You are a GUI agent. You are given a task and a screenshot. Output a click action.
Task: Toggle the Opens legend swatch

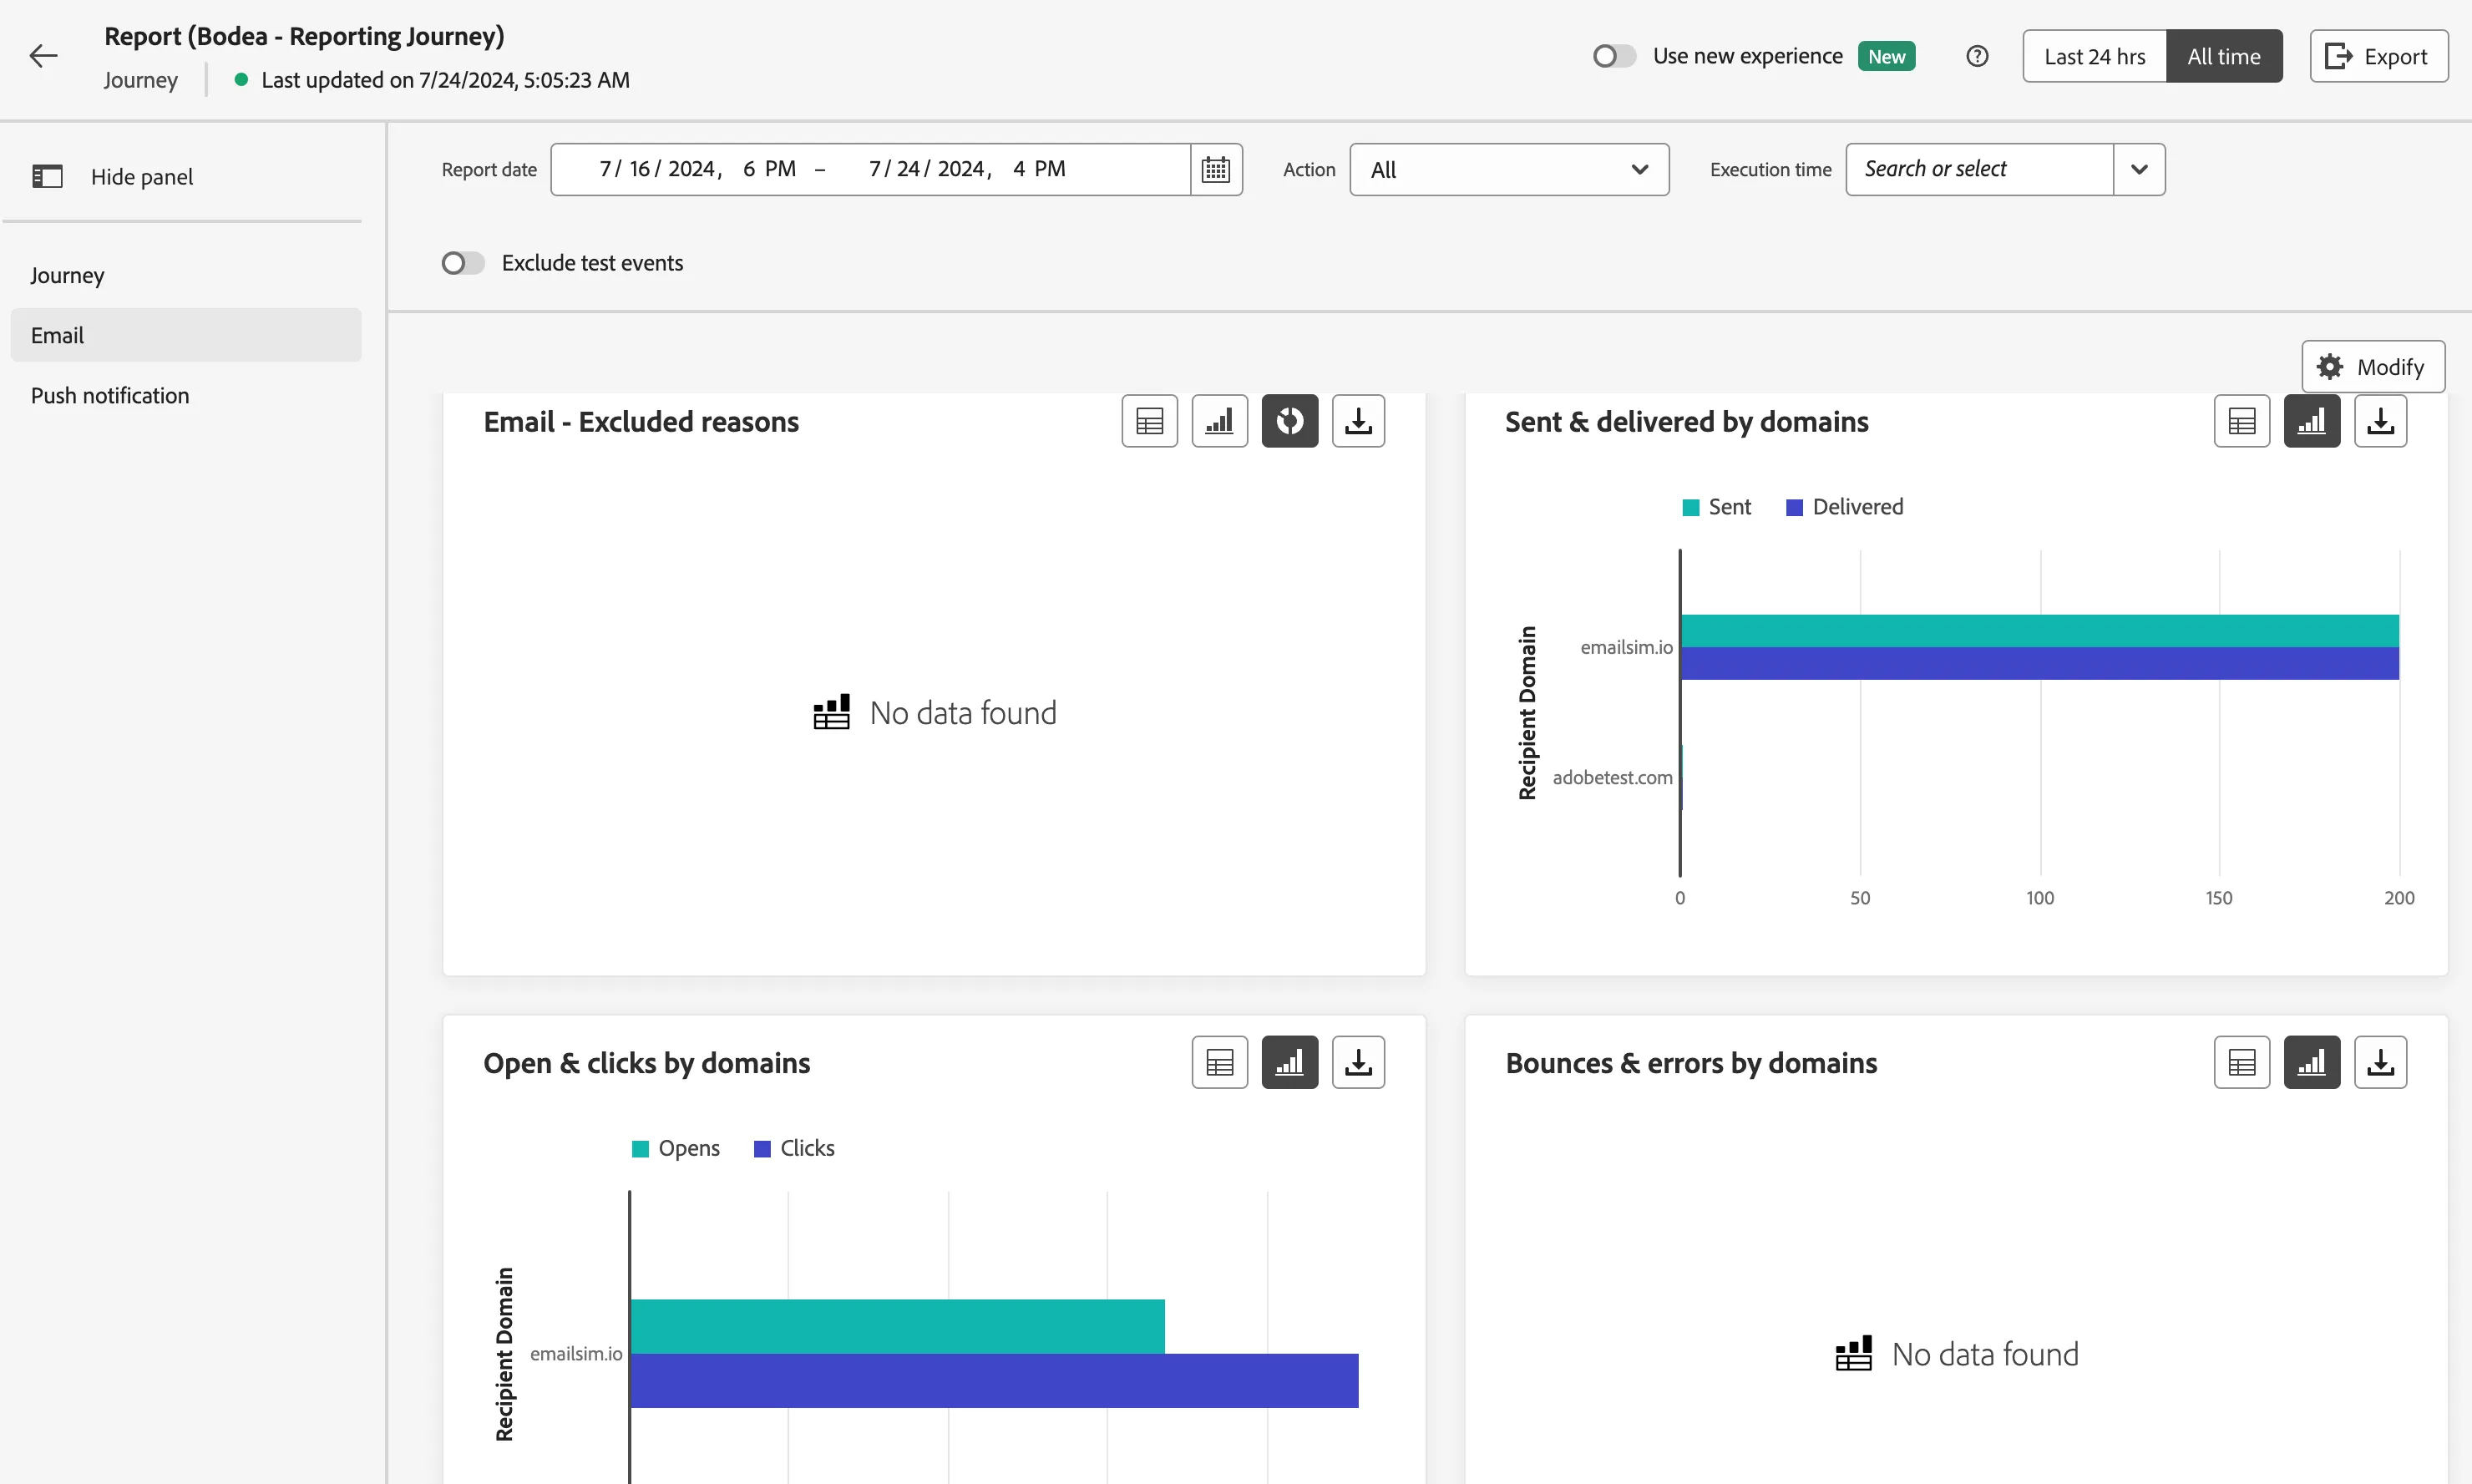coord(640,1148)
